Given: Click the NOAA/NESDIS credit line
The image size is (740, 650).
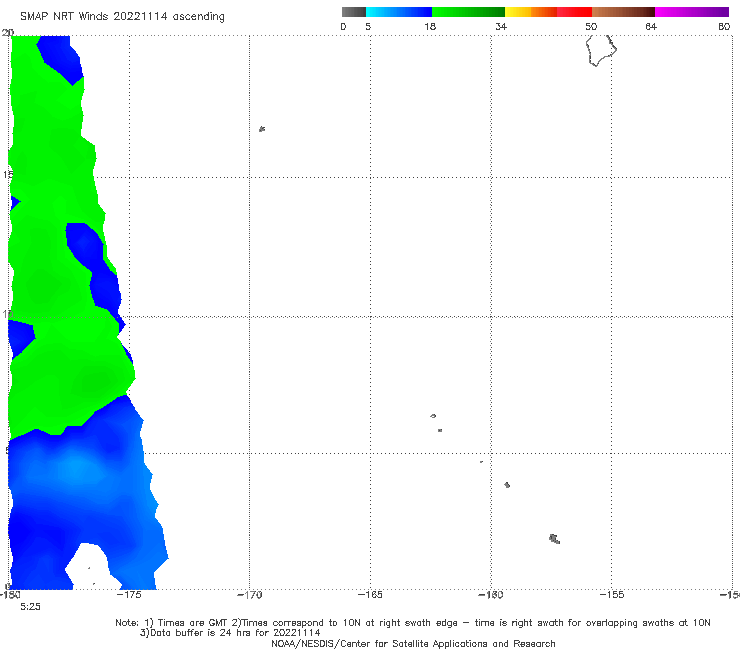Looking at the screenshot, I should click(x=413, y=643).
